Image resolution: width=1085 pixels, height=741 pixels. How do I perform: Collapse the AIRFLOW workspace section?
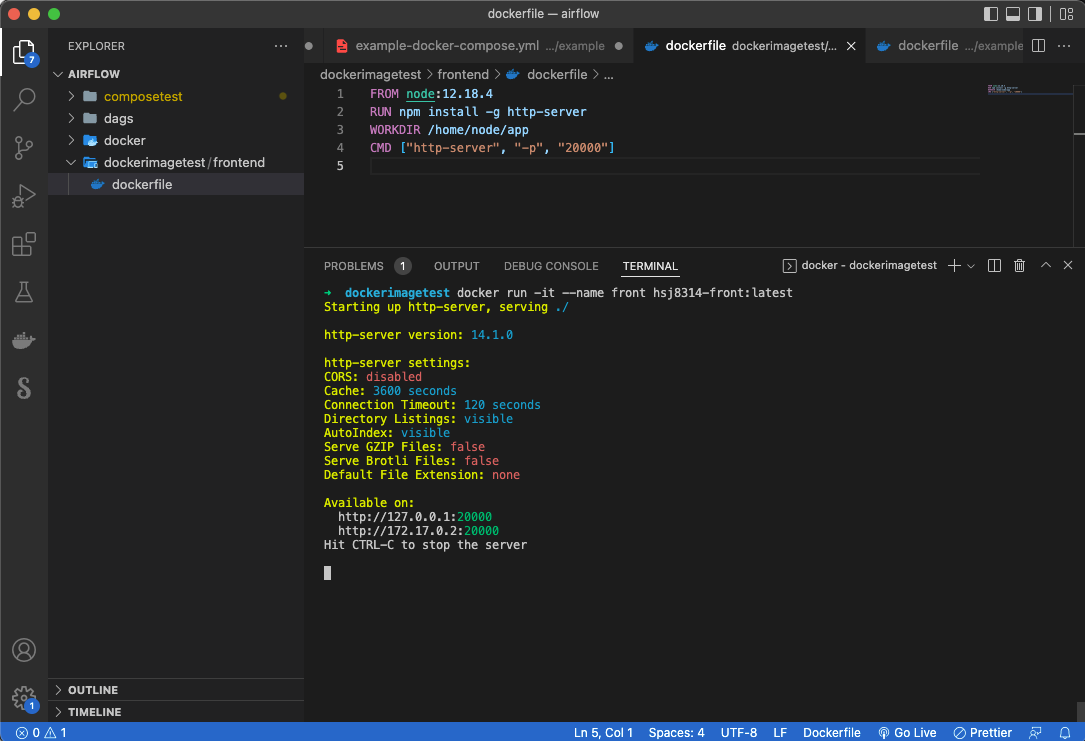(176, 74)
